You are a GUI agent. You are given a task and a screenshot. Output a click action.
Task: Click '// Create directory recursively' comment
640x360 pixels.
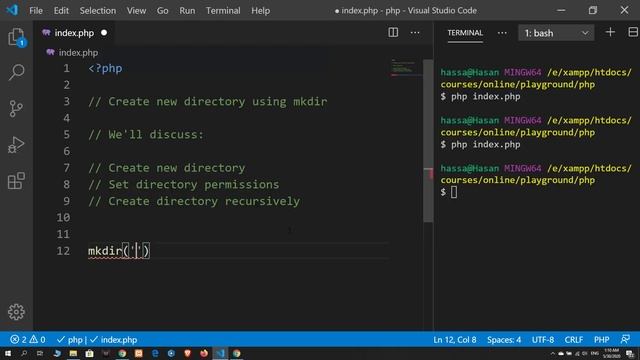(x=194, y=201)
